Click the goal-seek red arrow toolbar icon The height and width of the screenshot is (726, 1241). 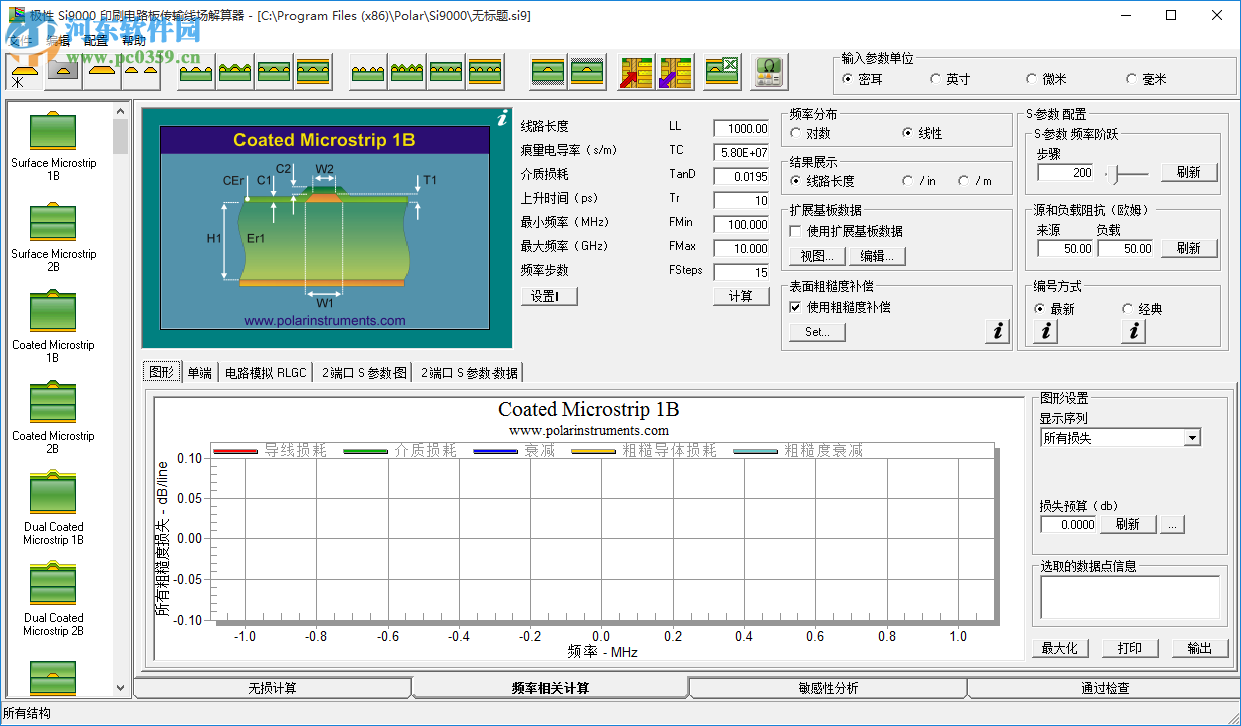(x=634, y=70)
